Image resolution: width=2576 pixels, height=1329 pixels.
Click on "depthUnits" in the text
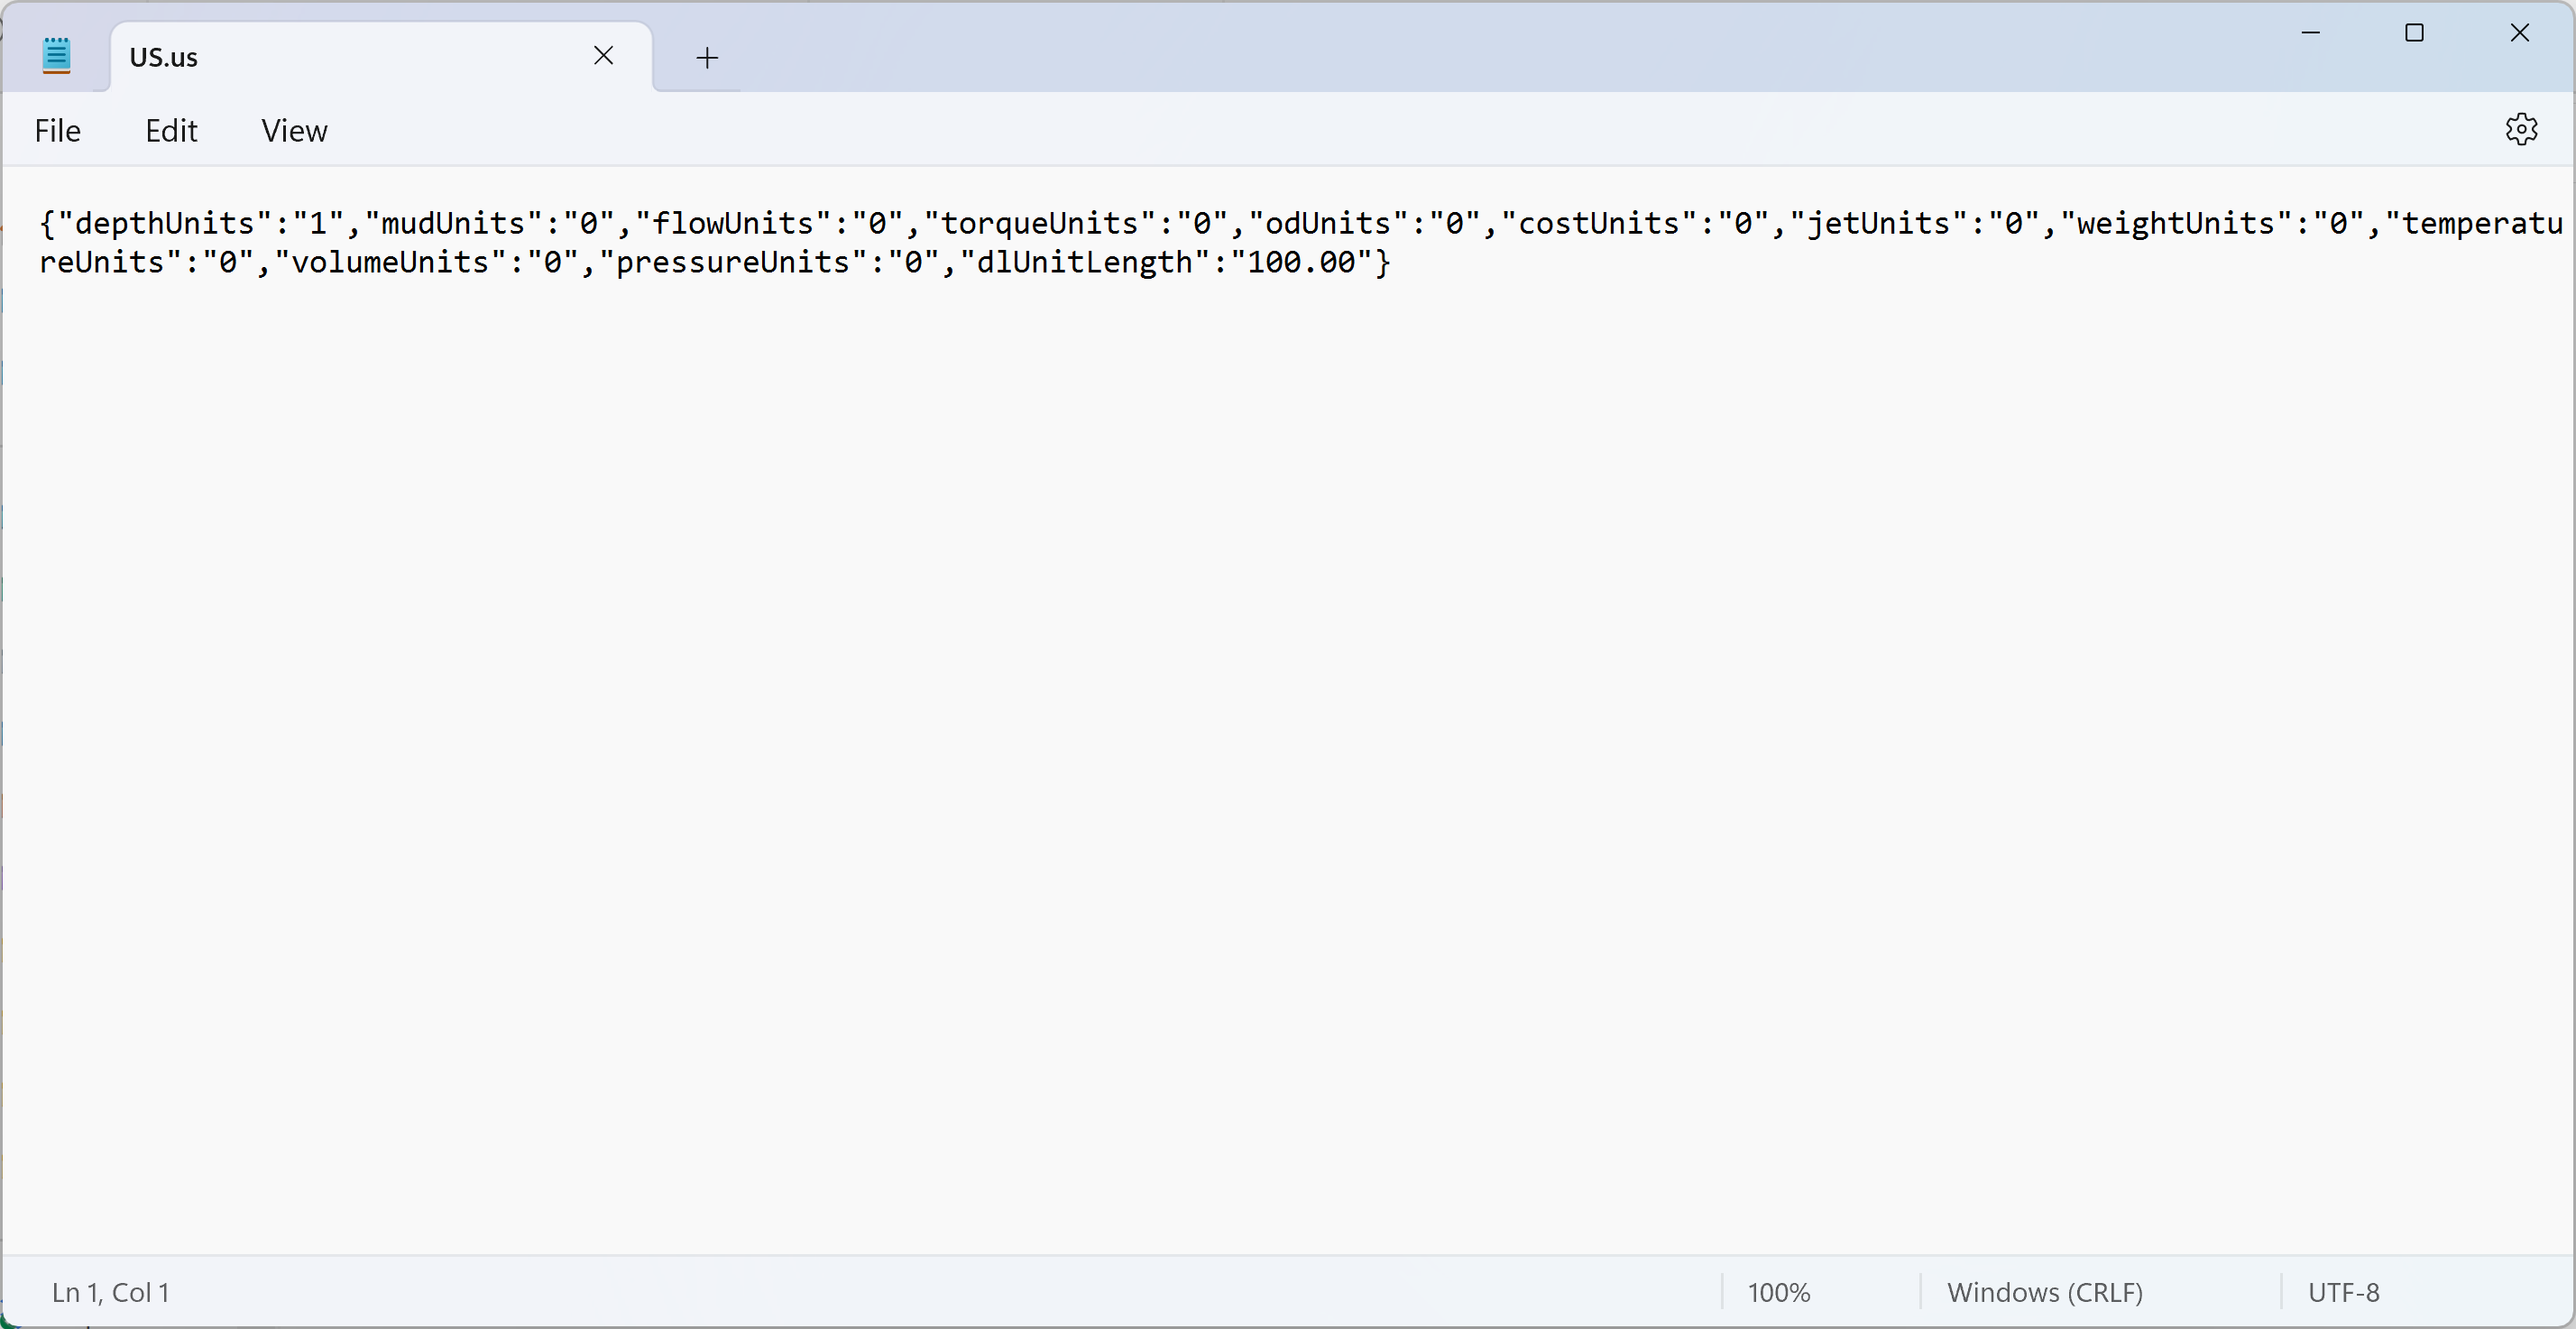click(x=165, y=223)
